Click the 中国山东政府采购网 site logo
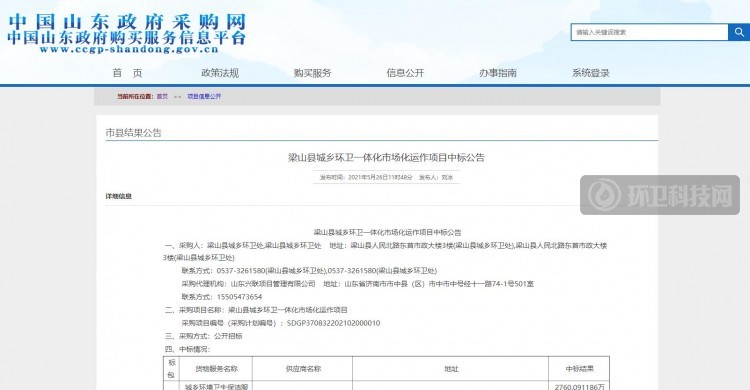The width and height of the screenshot is (750, 390). point(127,22)
